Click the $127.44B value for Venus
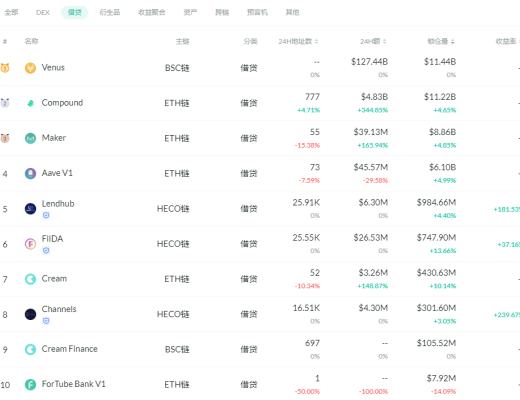 tap(369, 62)
